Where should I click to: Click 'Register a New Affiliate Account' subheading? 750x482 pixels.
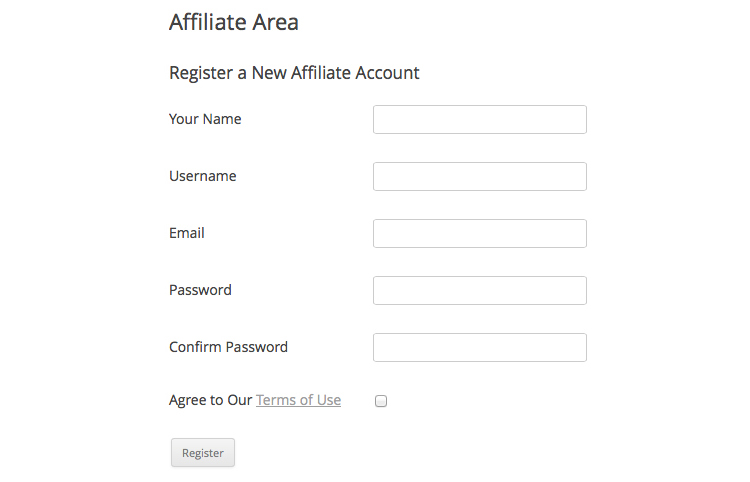click(294, 73)
